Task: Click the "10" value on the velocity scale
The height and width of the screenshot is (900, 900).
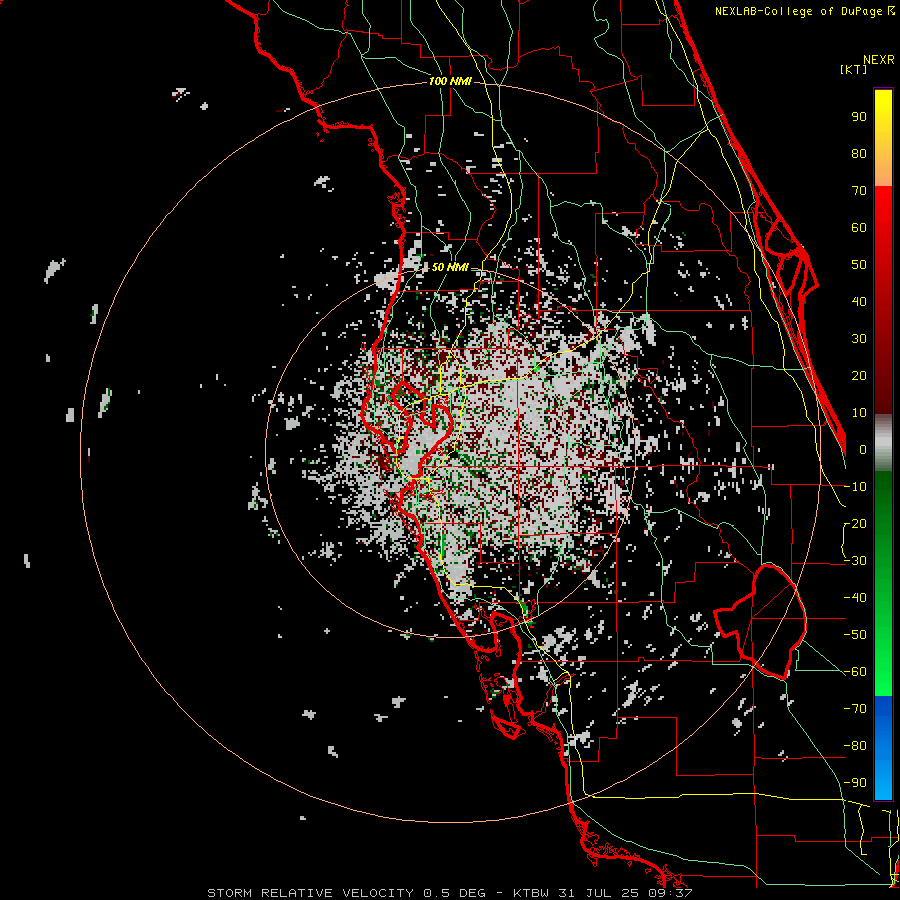Action: tap(859, 413)
